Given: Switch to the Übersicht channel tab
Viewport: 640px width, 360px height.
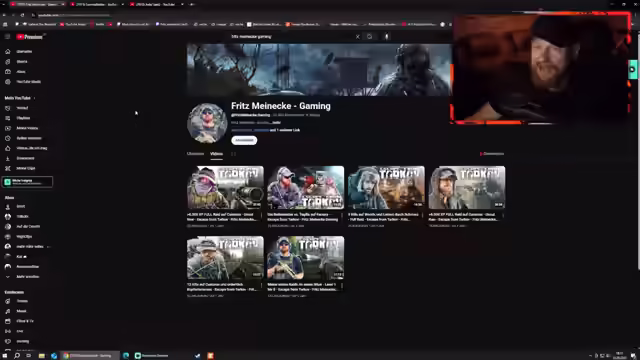Looking at the screenshot, I should click(x=195, y=154).
